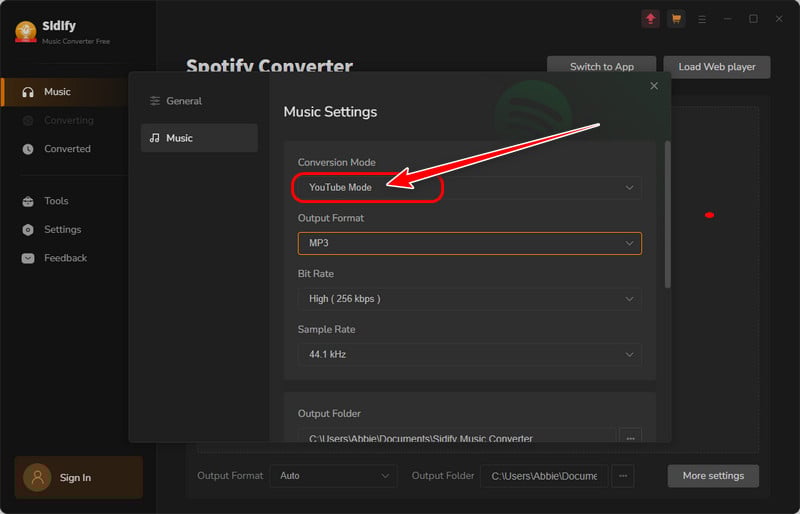Click the 'Music Converter Free' subtitle

76,41
